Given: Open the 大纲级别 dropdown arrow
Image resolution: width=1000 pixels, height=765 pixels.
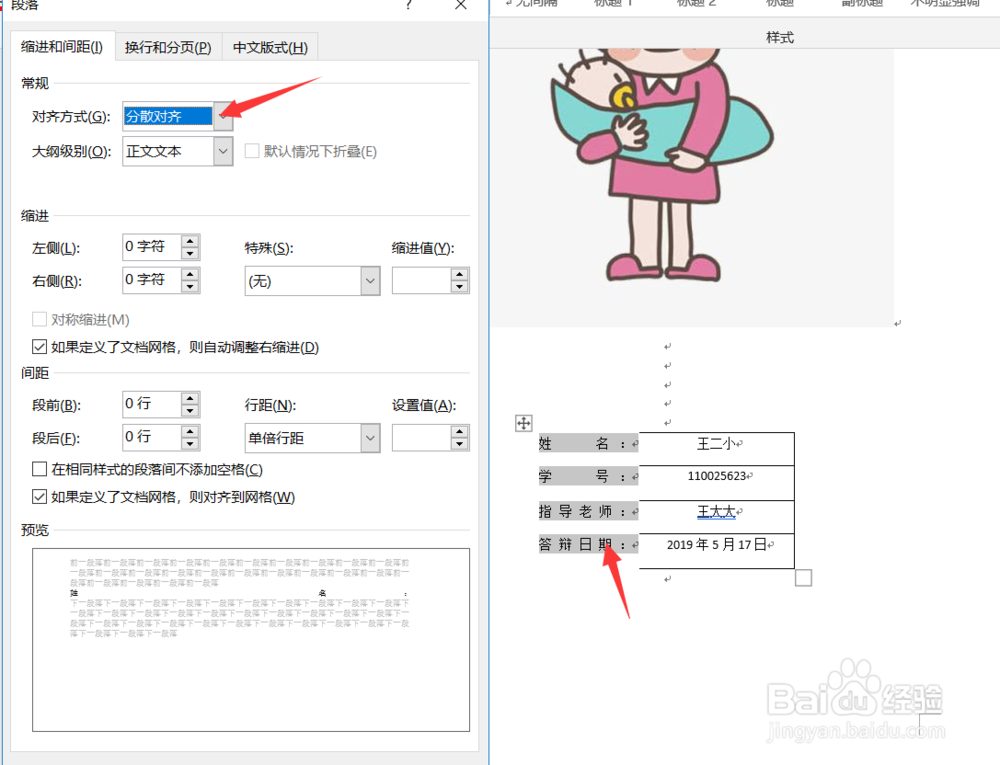Looking at the screenshot, I should pos(223,152).
